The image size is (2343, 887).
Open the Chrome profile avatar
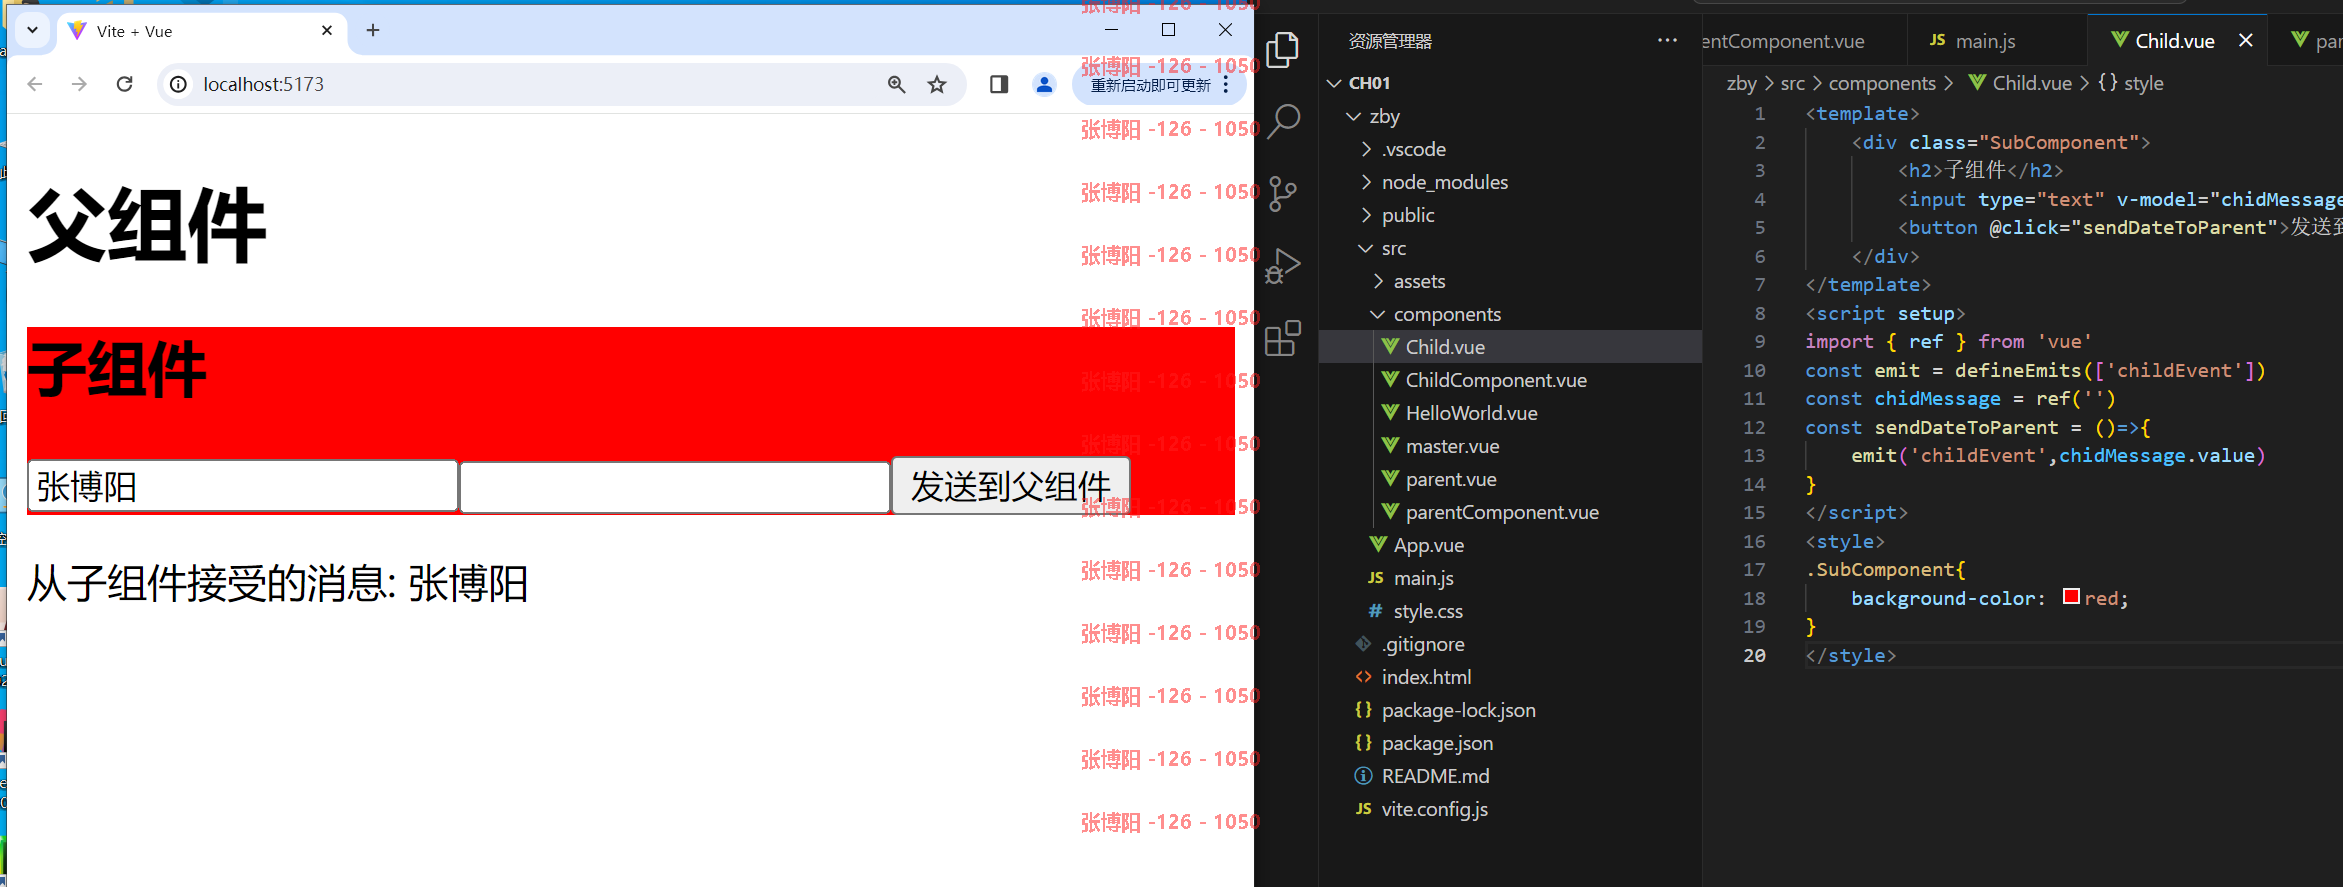pyautogui.click(x=1045, y=84)
